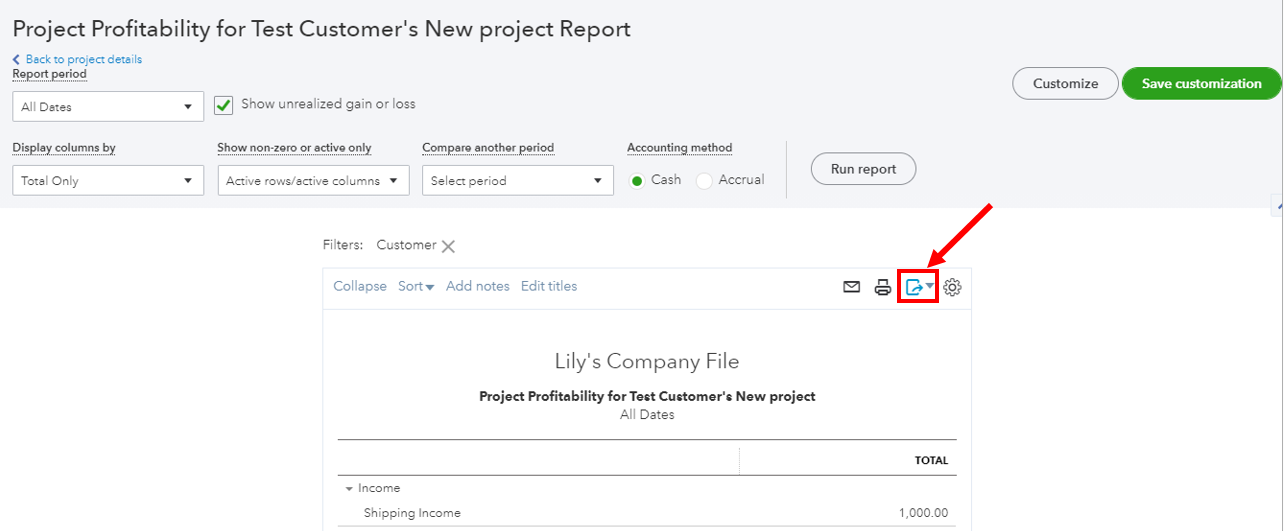Viewport: 1287px width, 531px height.
Task: Expand the Active rows/active columns dropdown
Action: (313, 181)
